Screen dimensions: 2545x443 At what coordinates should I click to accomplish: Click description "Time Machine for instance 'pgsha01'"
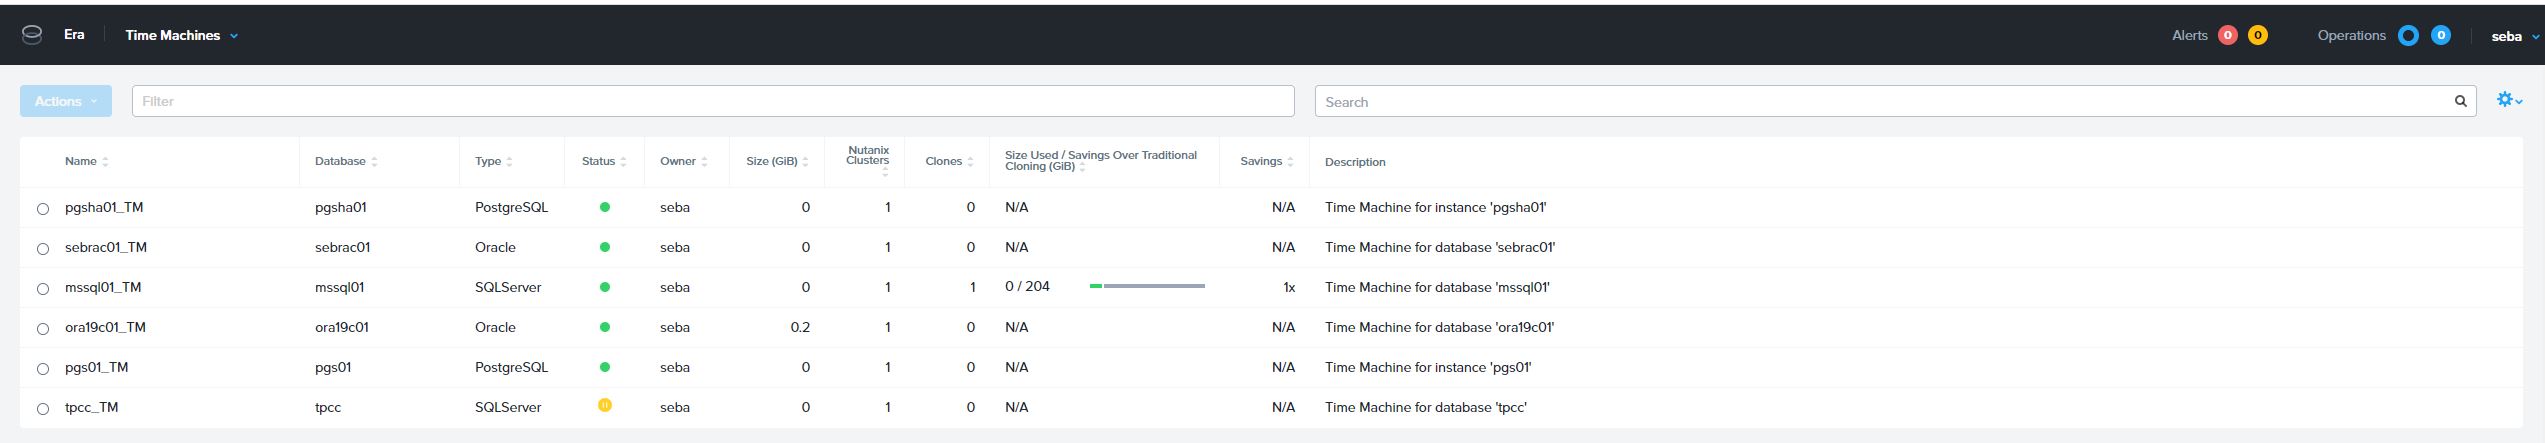coord(1435,207)
